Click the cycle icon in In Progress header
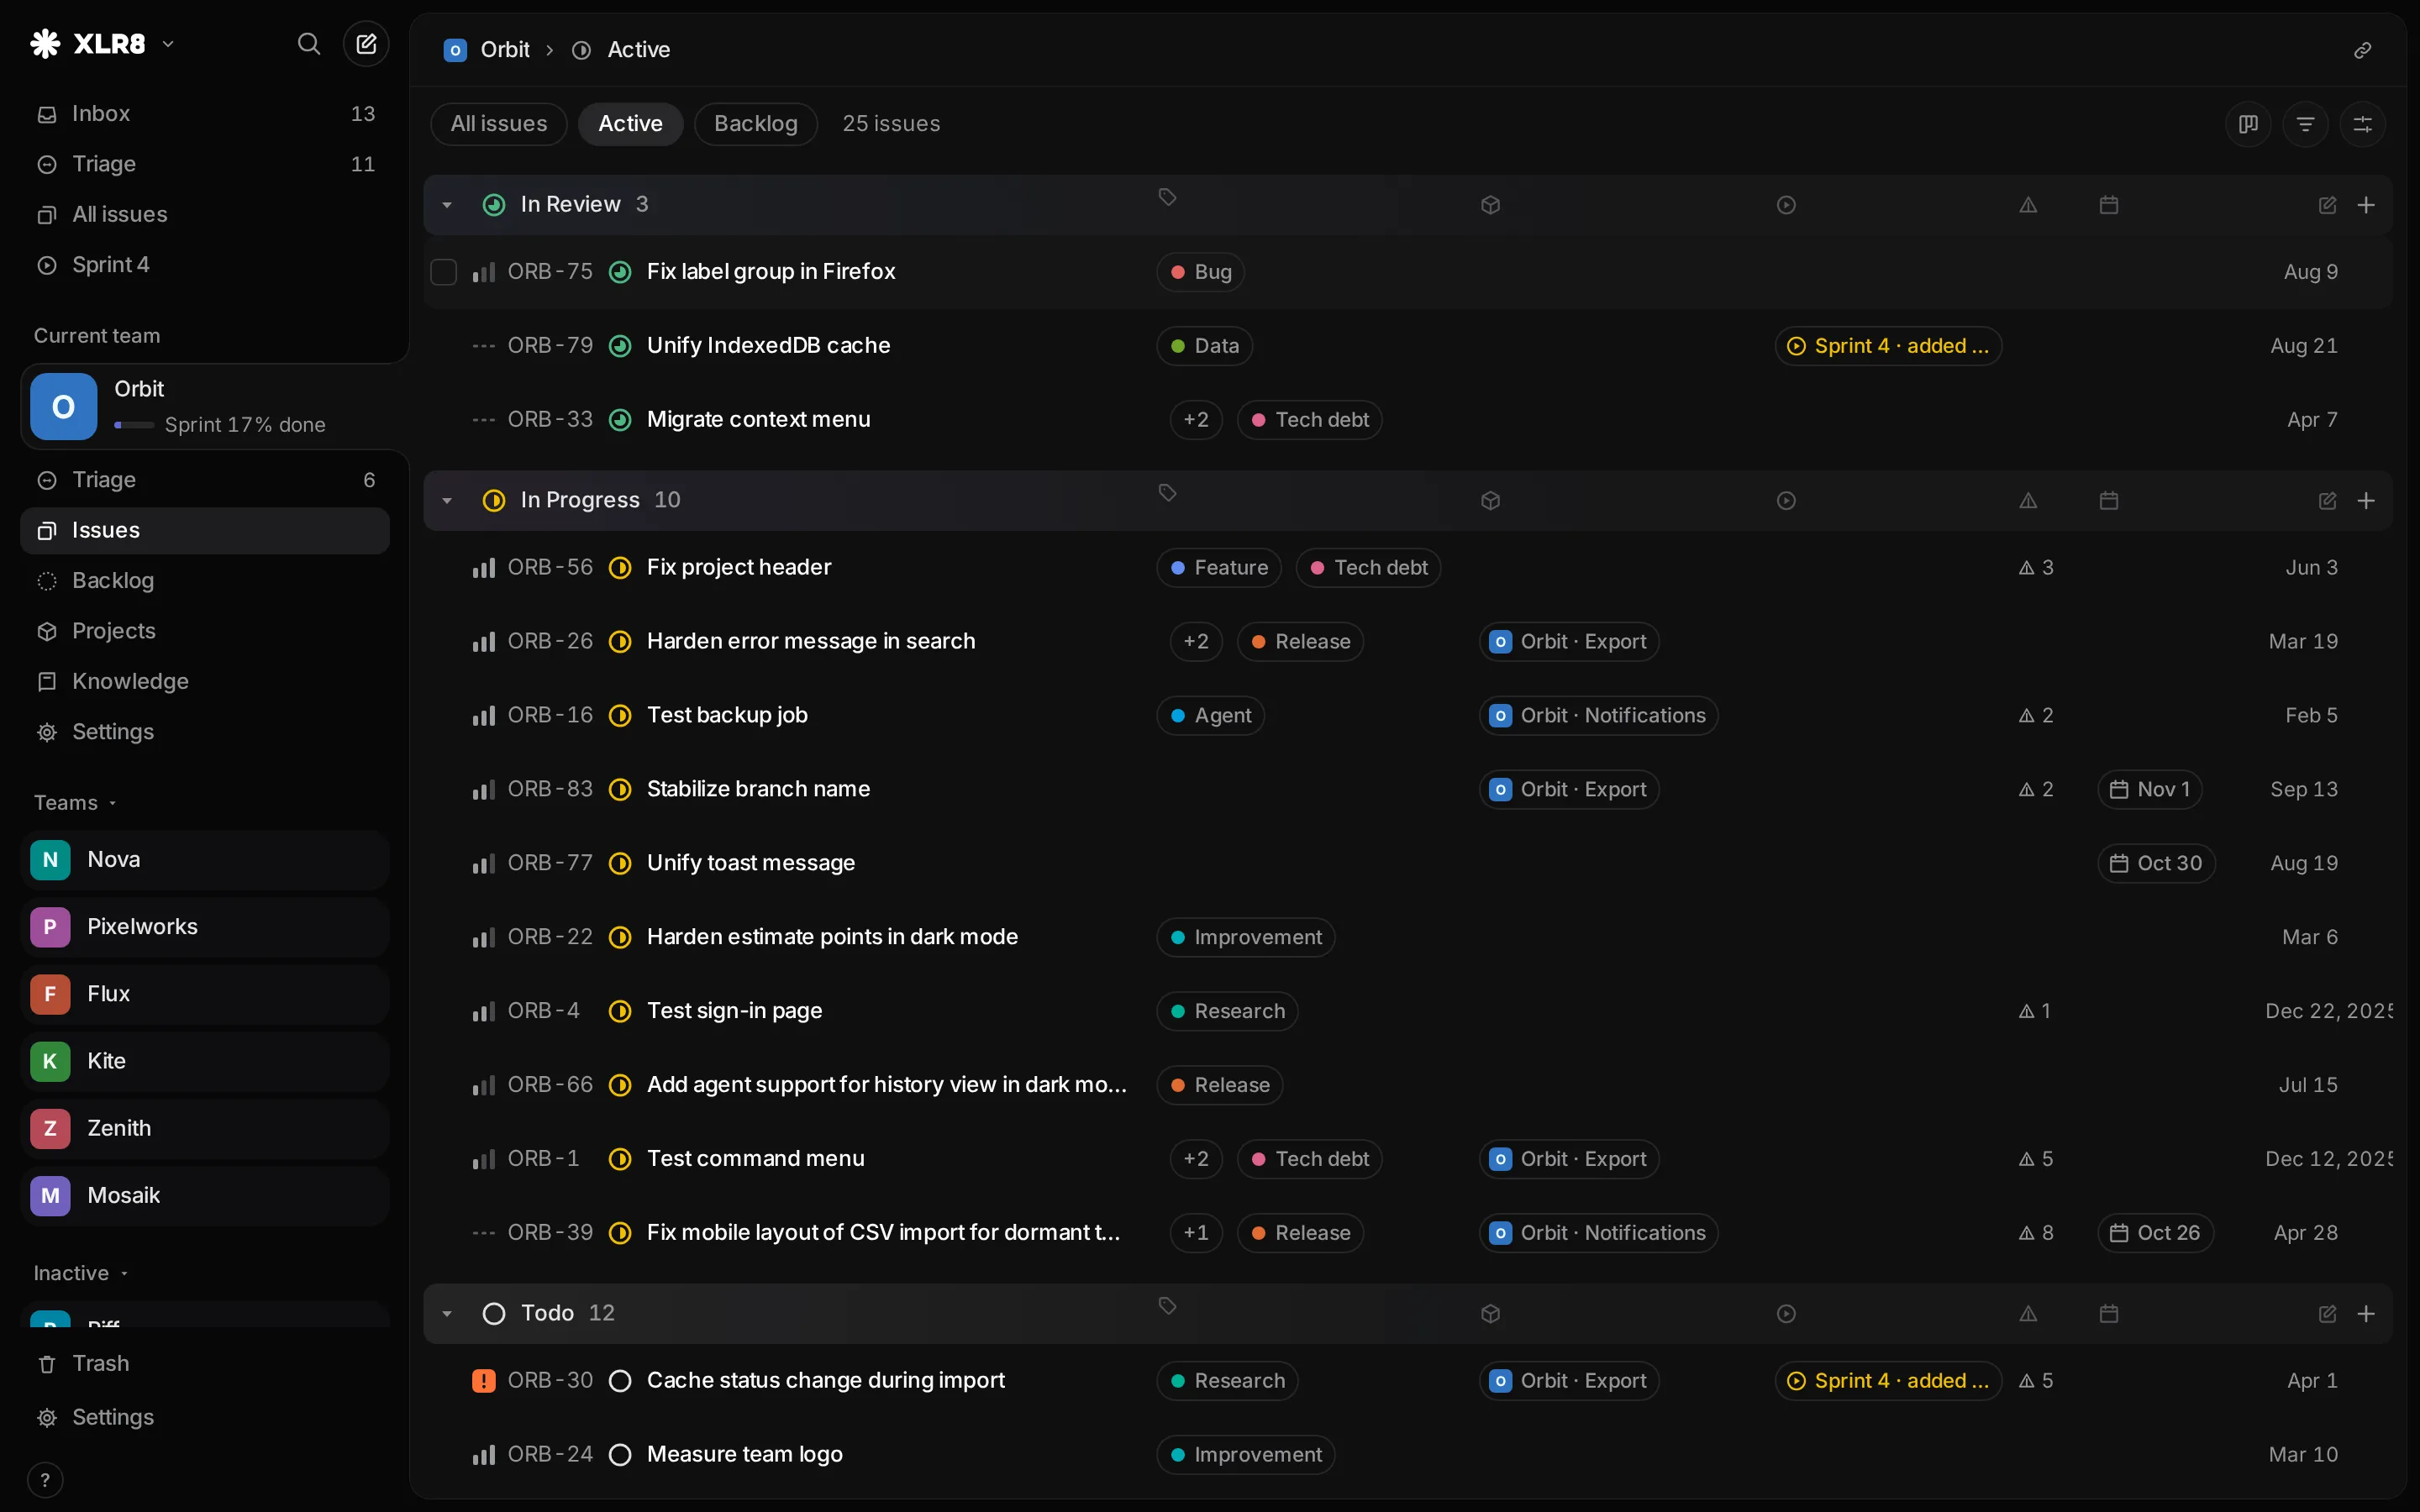The height and width of the screenshot is (1512, 2420). tap(1786, 501)
